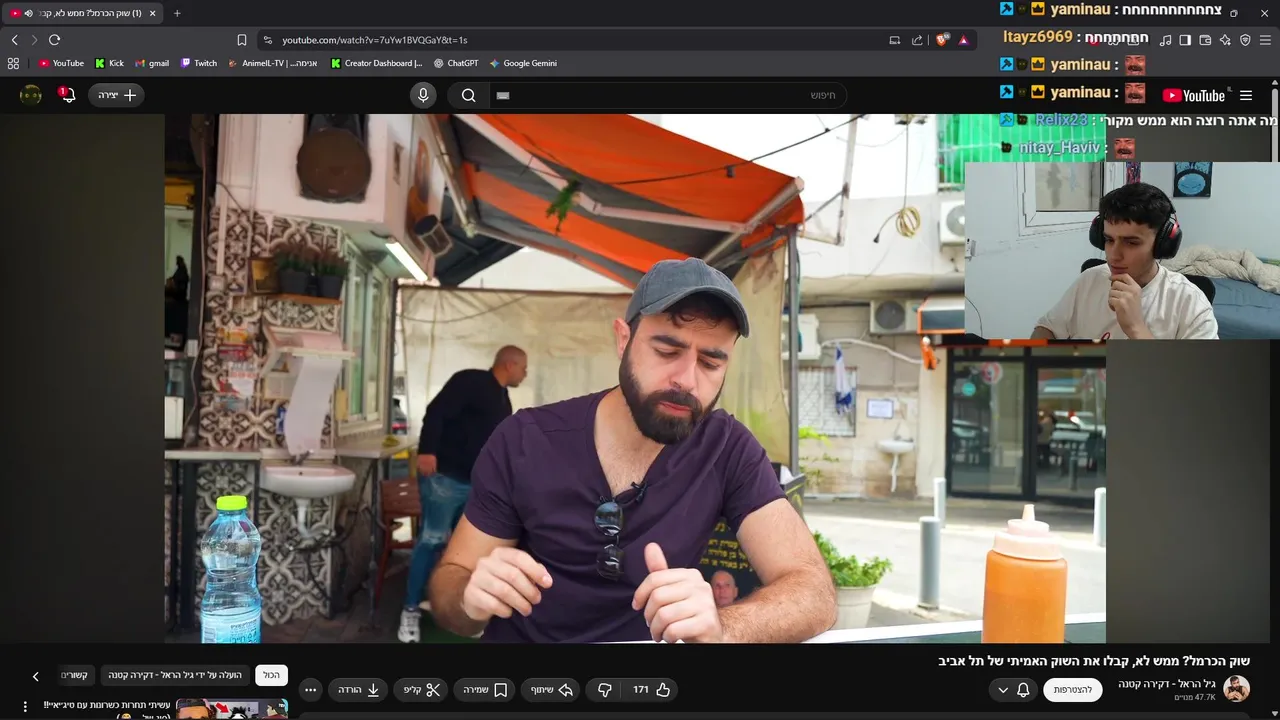Open the Google Gemini bookmark
Image resolution: width=1280 pixels, height=720 pixels.
click(523, 63)
